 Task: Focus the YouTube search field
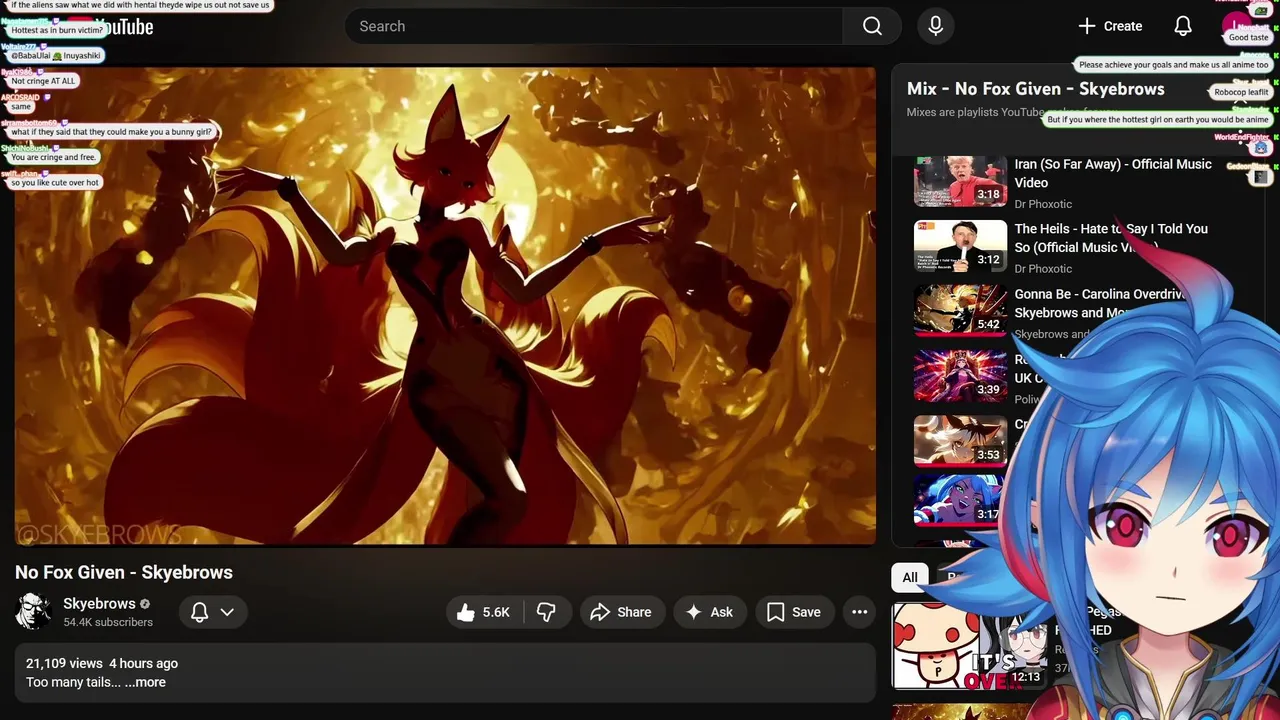coord(594,26)
